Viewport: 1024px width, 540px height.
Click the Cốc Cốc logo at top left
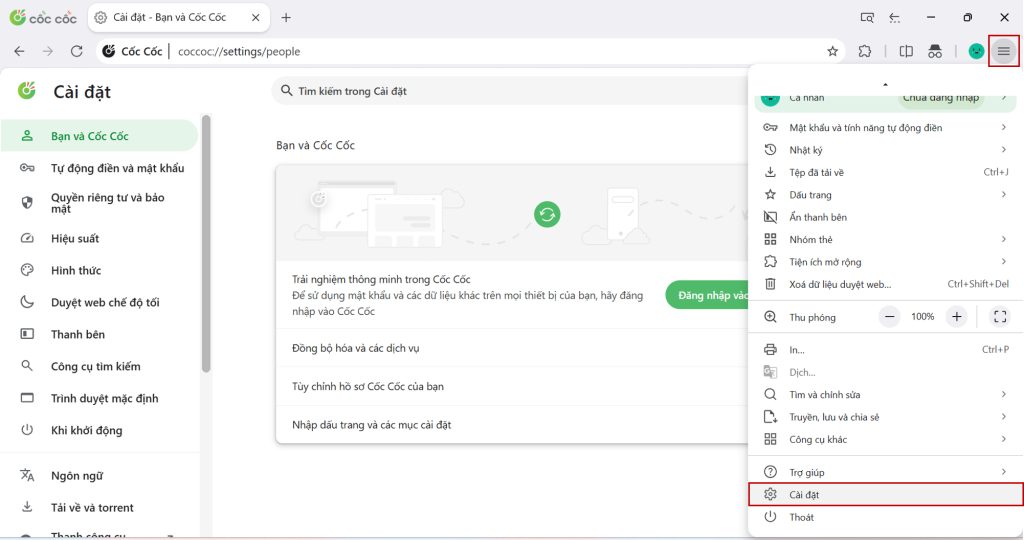coord(43,18)
